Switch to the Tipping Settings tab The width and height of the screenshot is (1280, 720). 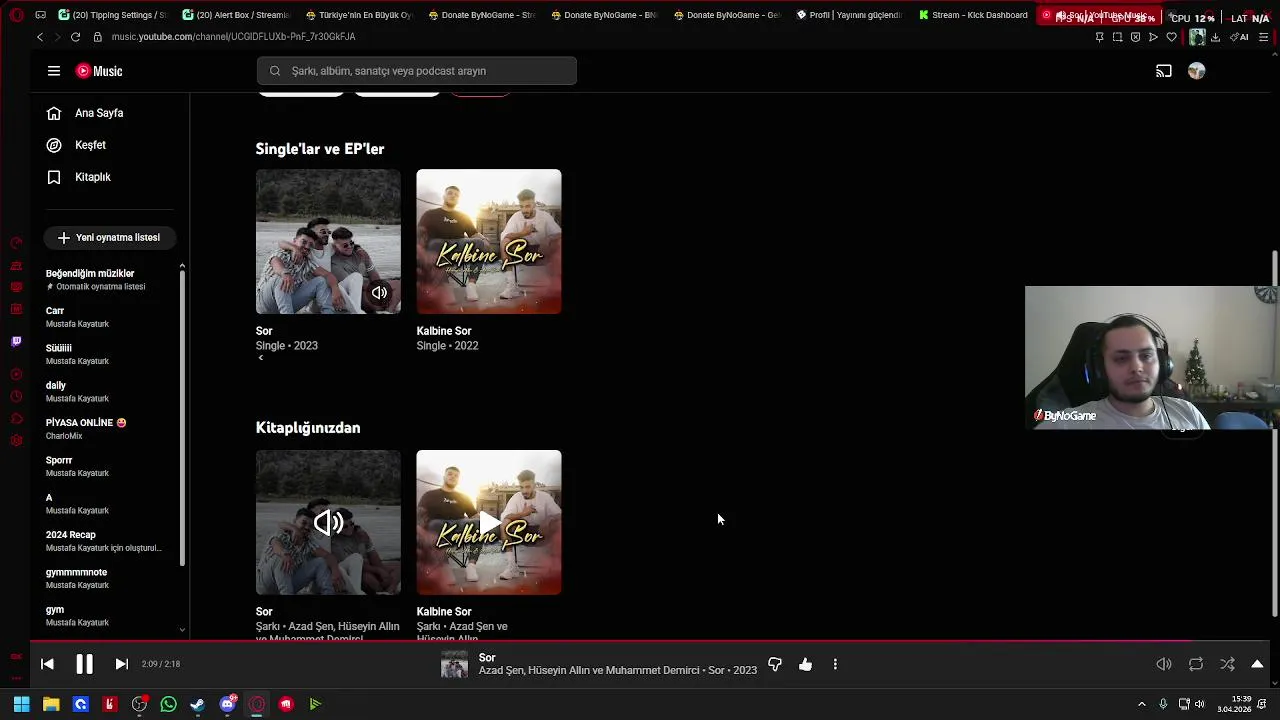point(113,15)
